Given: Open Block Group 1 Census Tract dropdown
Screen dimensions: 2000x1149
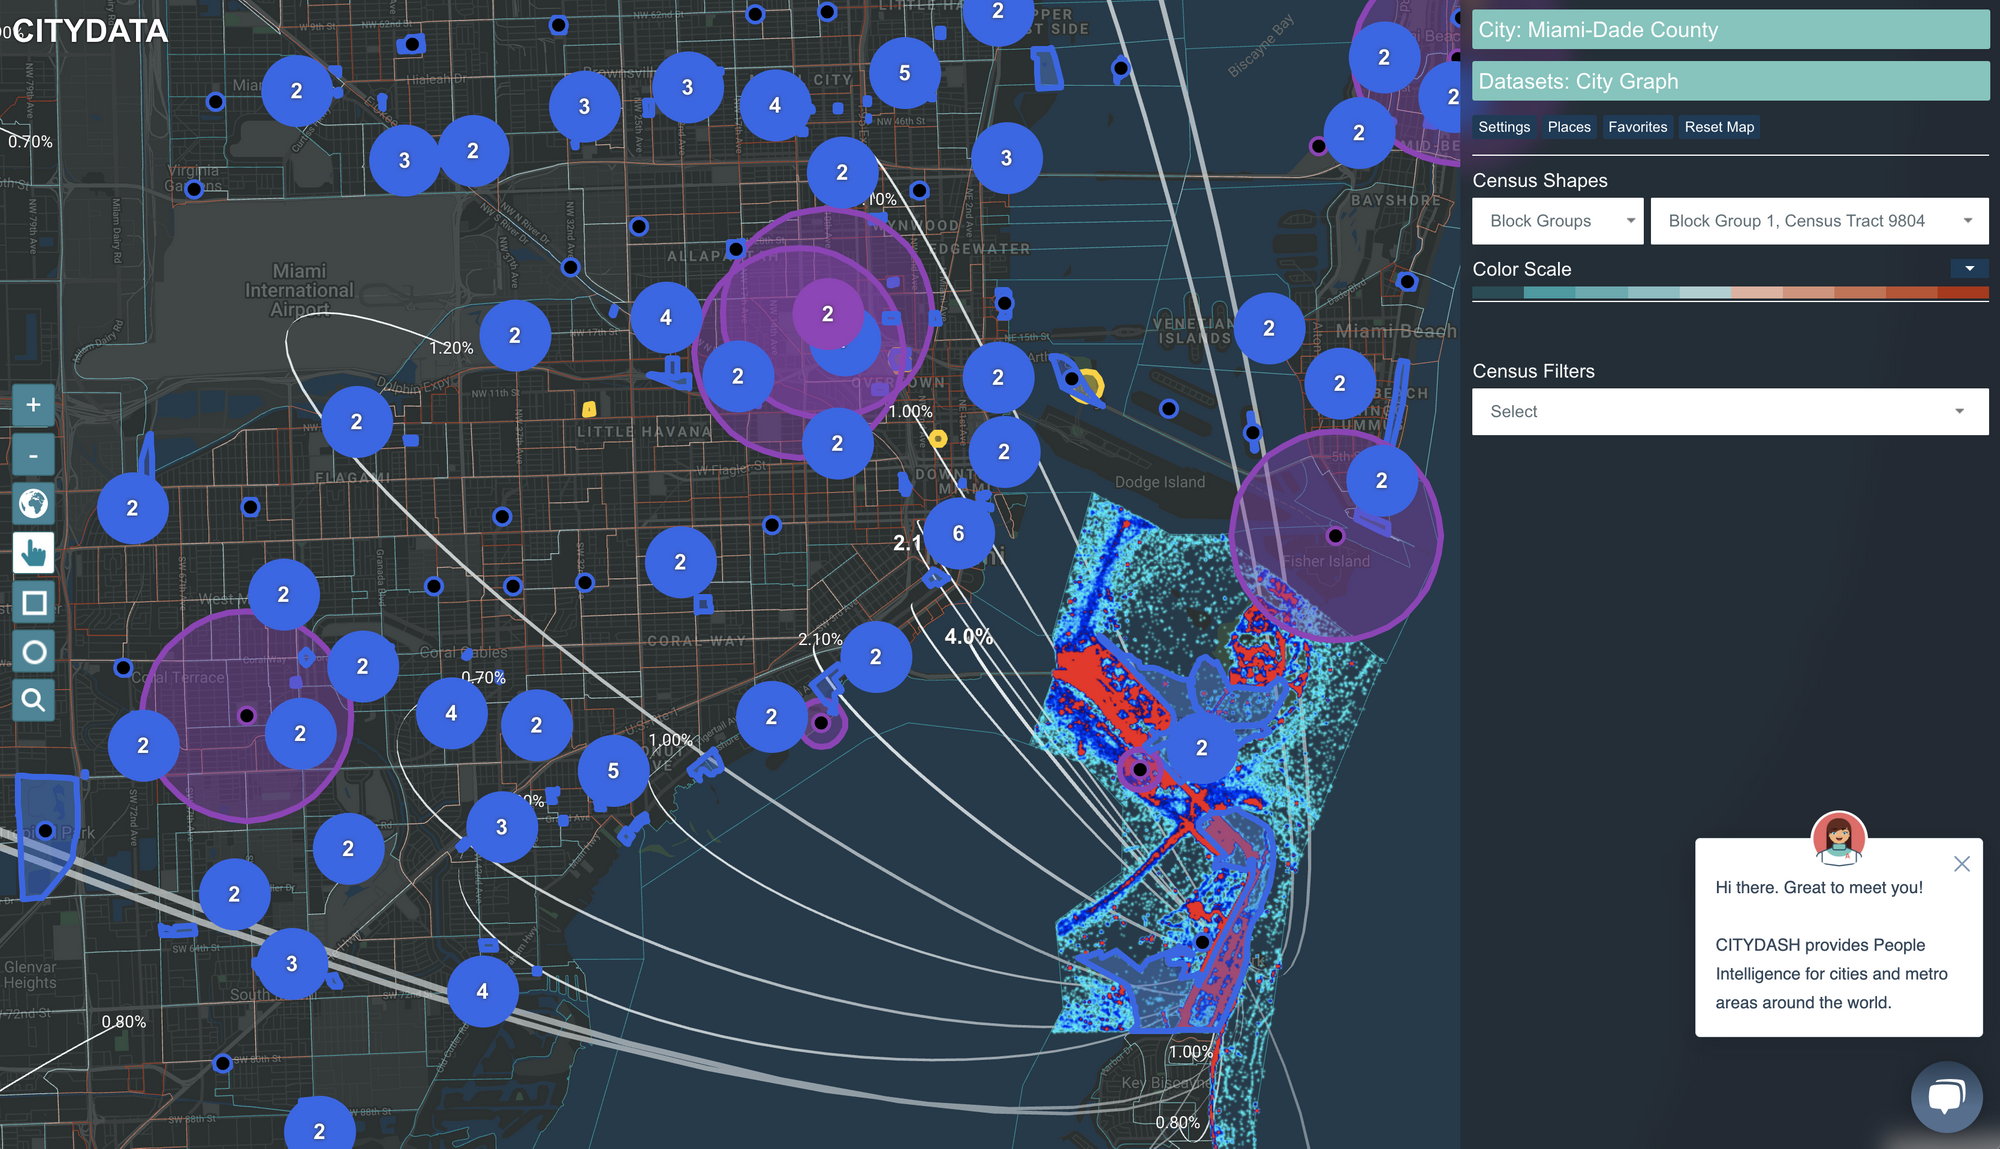Looking at the screenshot, I should 1818,221.
